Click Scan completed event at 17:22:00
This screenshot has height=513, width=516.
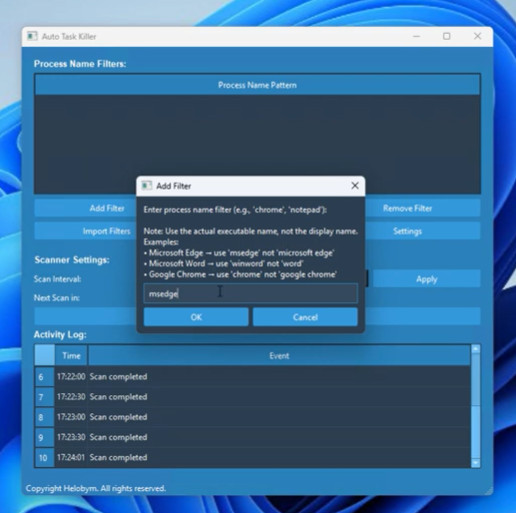tap(279, 377)
